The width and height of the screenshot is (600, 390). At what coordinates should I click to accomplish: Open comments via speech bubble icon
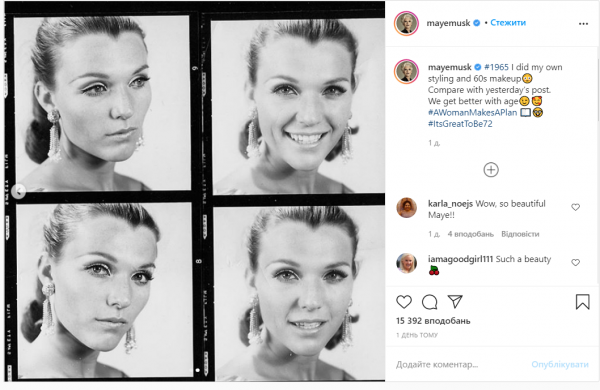click(x=429, y=302)
